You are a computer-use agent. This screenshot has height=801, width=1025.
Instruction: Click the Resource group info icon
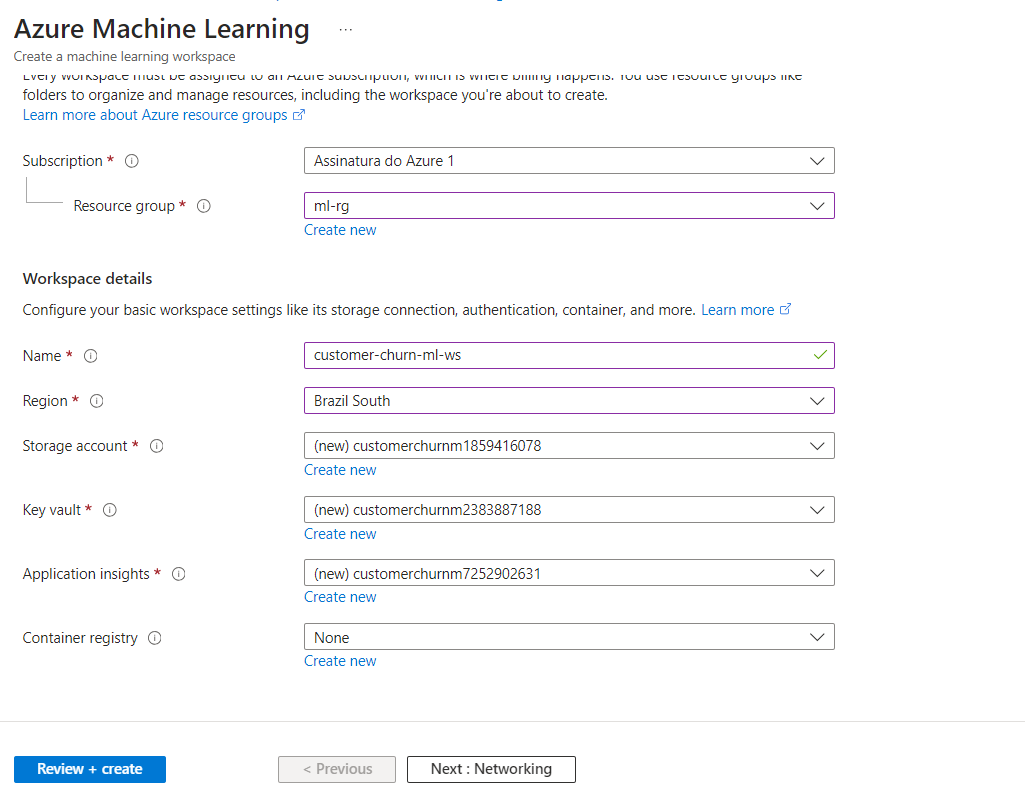204,206
